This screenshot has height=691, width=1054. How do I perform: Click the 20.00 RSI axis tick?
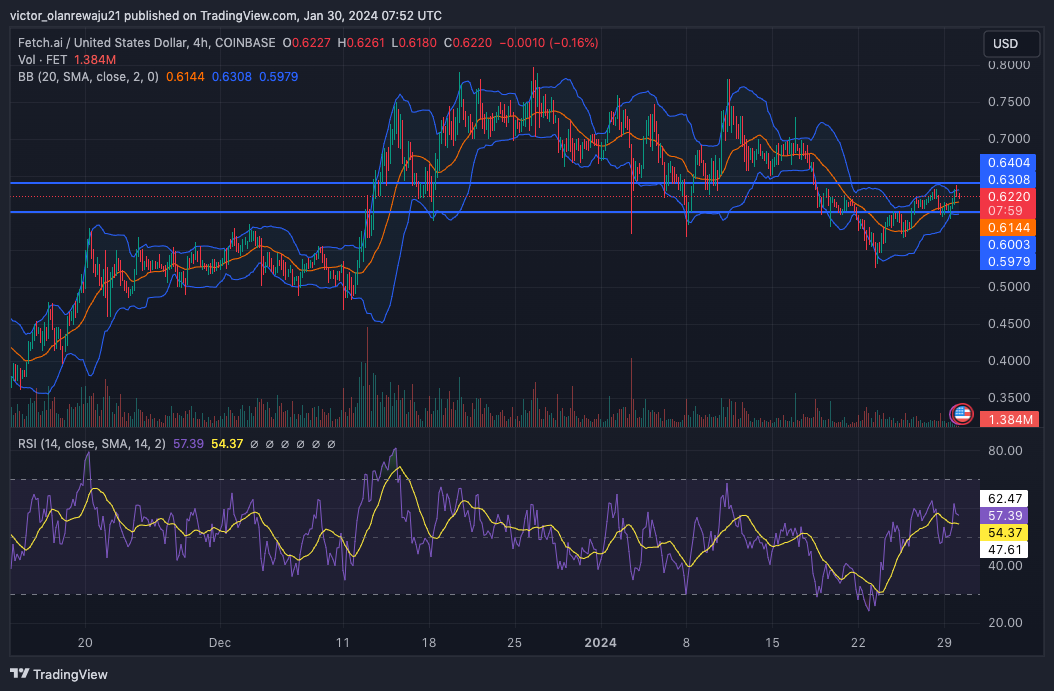1005,622
